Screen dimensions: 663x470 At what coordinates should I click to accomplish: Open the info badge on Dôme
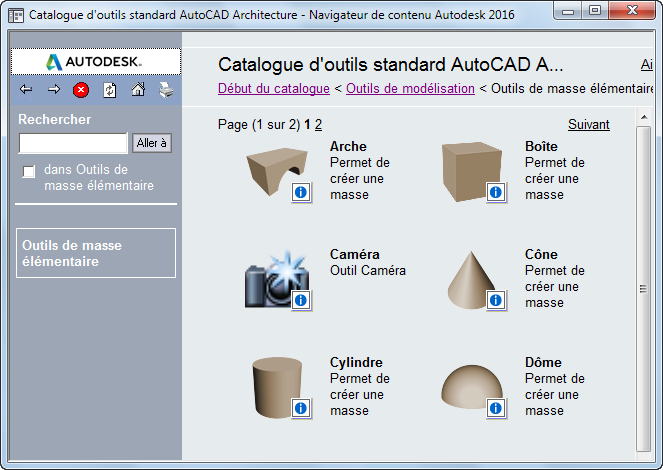coord(496,408)
